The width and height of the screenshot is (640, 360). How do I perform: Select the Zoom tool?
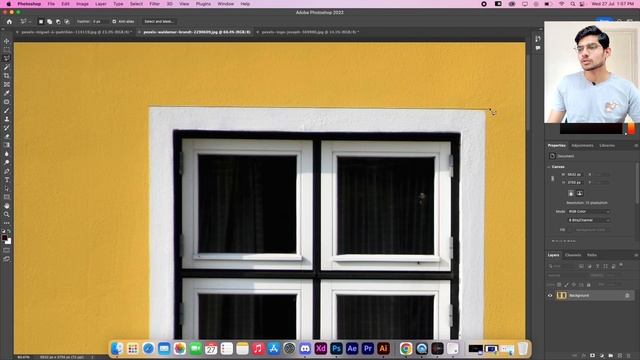coord(7,214)
